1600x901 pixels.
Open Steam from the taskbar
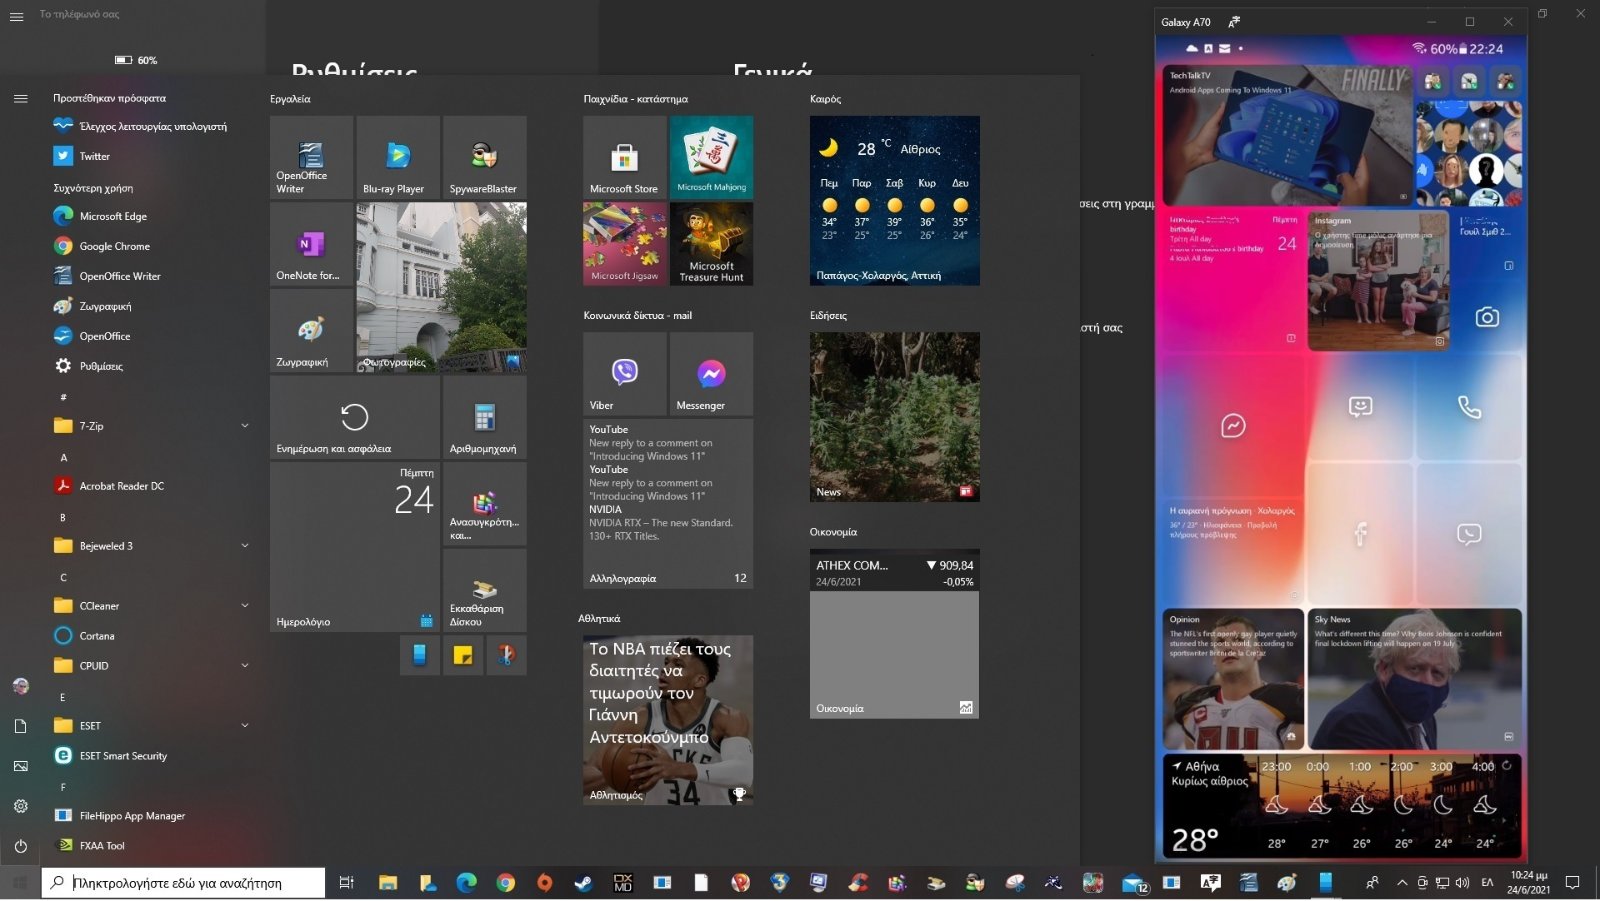[x=582, y=883]
